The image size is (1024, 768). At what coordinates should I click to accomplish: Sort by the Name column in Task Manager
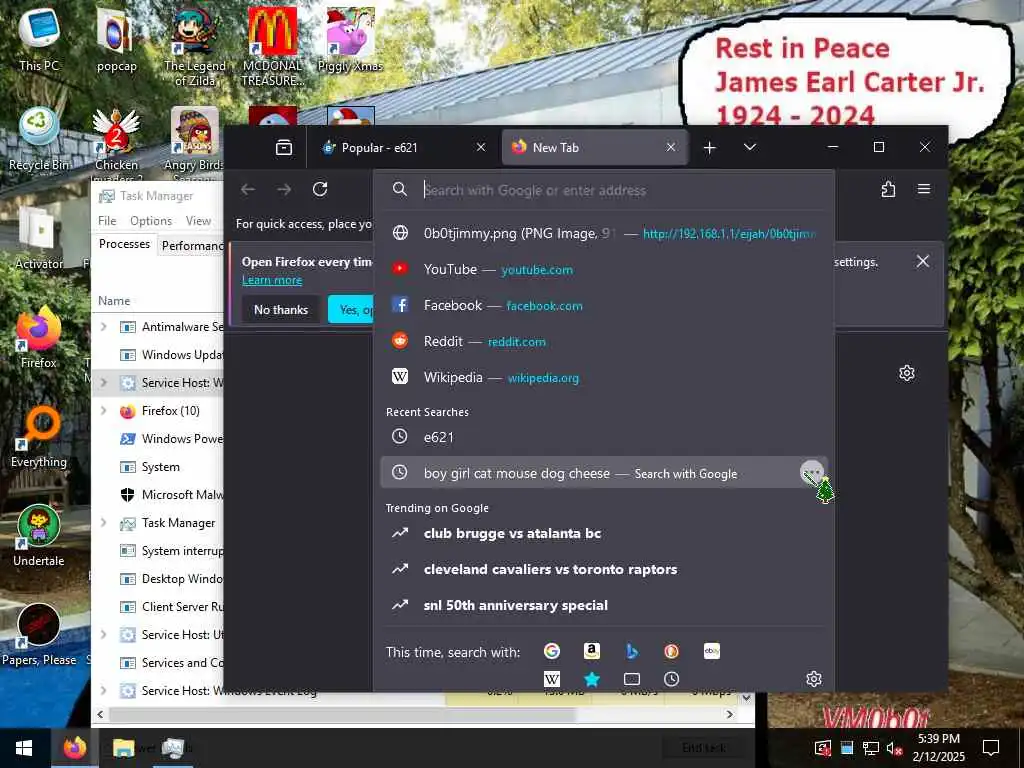coord(114,300)
